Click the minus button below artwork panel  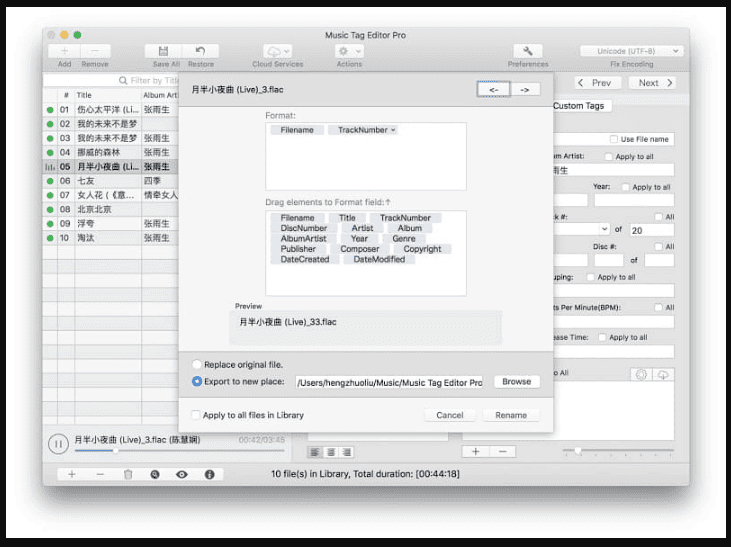[x=503, y=451]
